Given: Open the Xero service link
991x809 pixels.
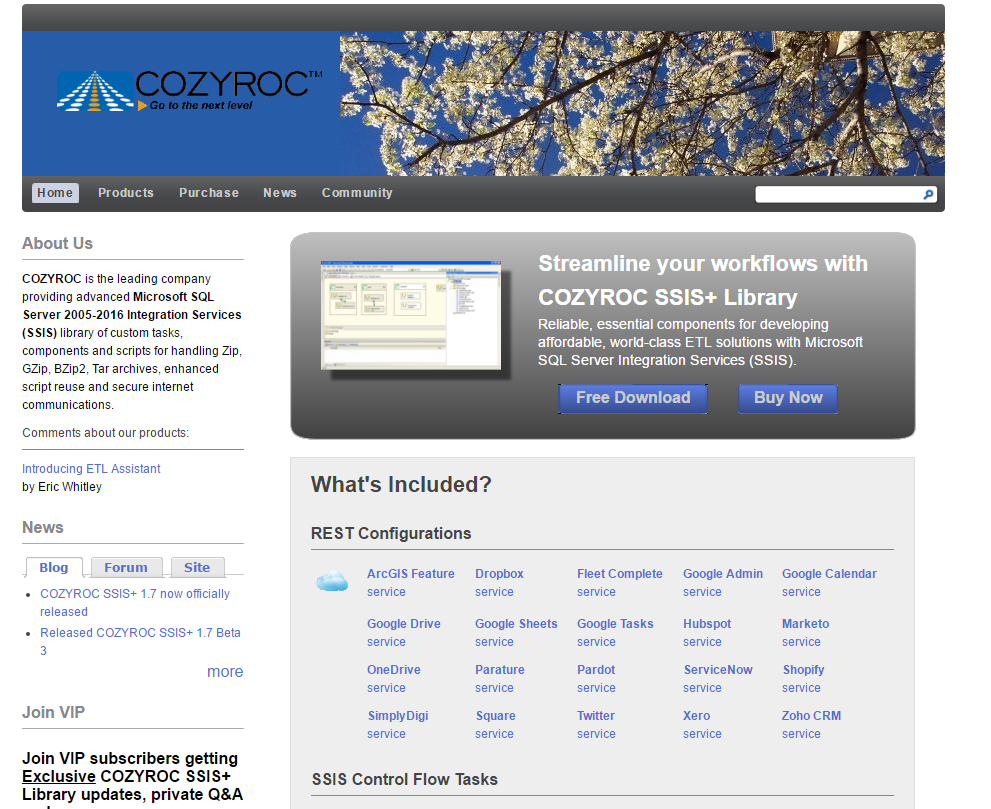Looking at the screenshot, I should pyautogui.click(x=702, y=725).
